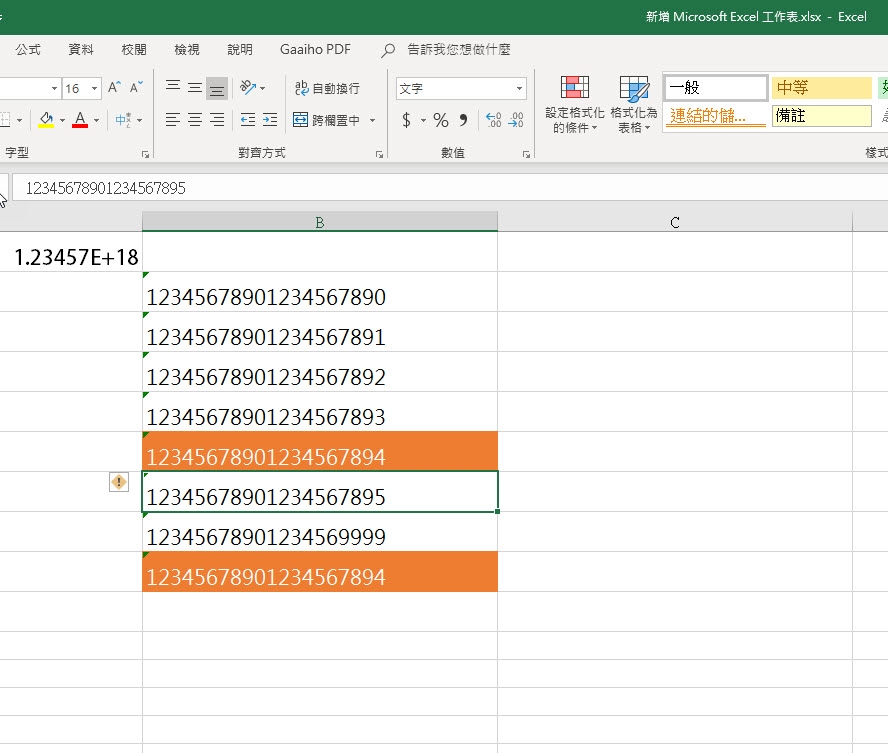Screen dimensions: 888x753
Task: Toggle center horizontal text alignment
Action: tap(195, 120)
